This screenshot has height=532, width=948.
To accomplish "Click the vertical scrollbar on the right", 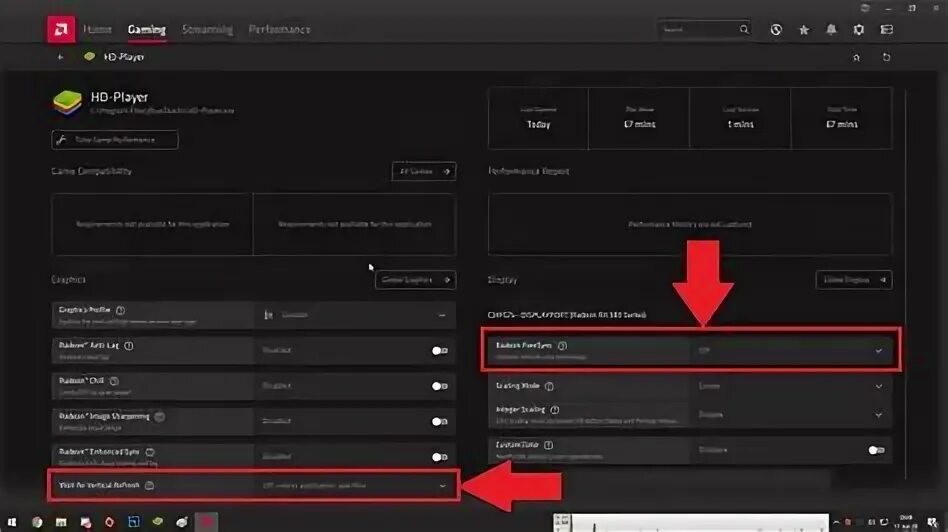I will tap(906, 284).
